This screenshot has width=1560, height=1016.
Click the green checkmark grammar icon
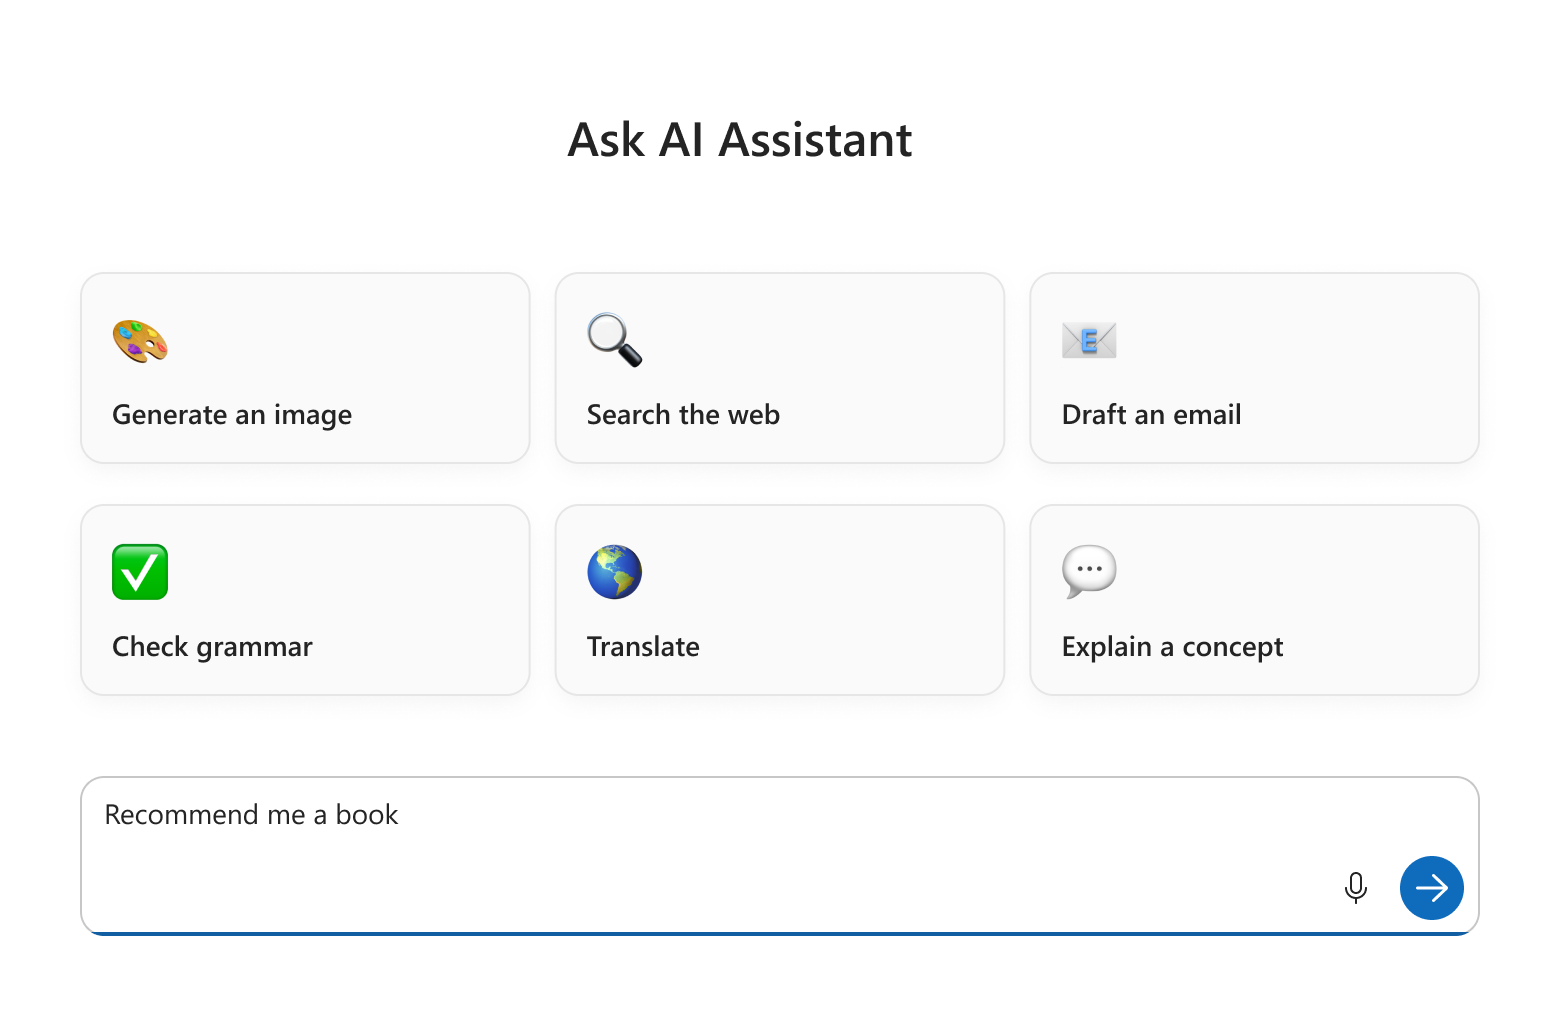[140, 572]
